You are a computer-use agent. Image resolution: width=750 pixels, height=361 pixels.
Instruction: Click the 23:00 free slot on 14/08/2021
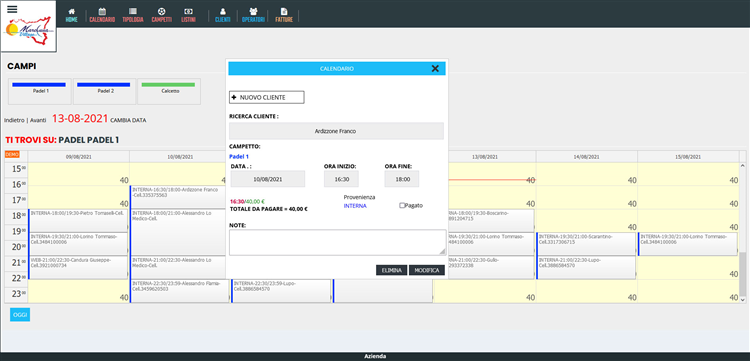coord(586,291)
